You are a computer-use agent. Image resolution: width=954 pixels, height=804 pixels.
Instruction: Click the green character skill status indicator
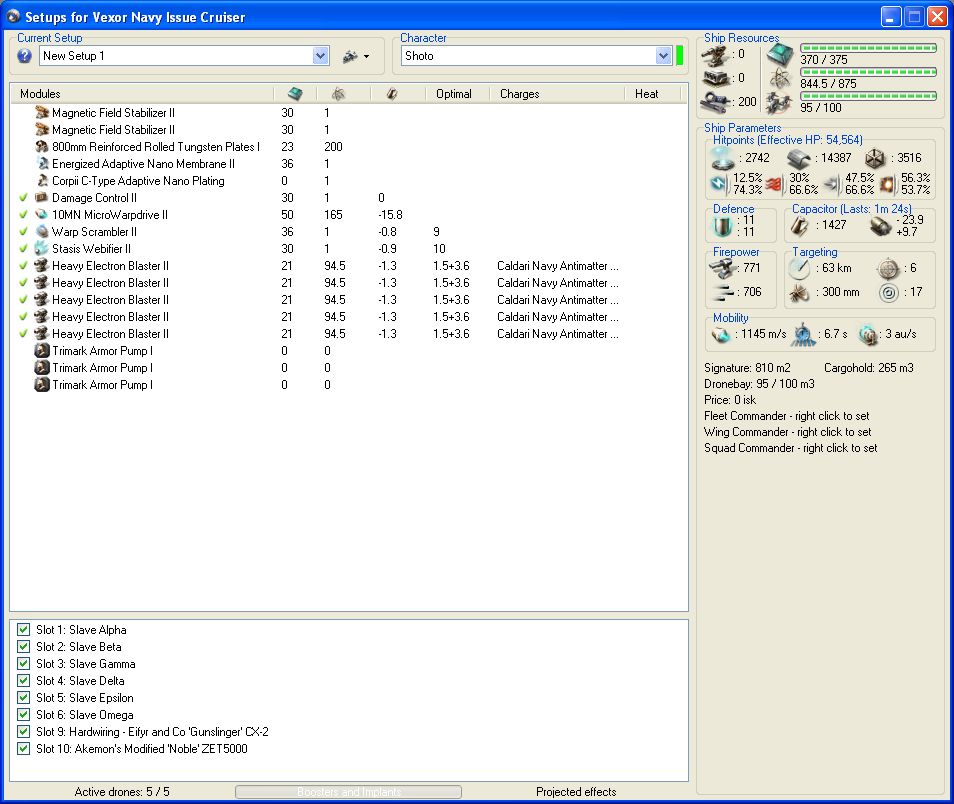coord(680,55)
